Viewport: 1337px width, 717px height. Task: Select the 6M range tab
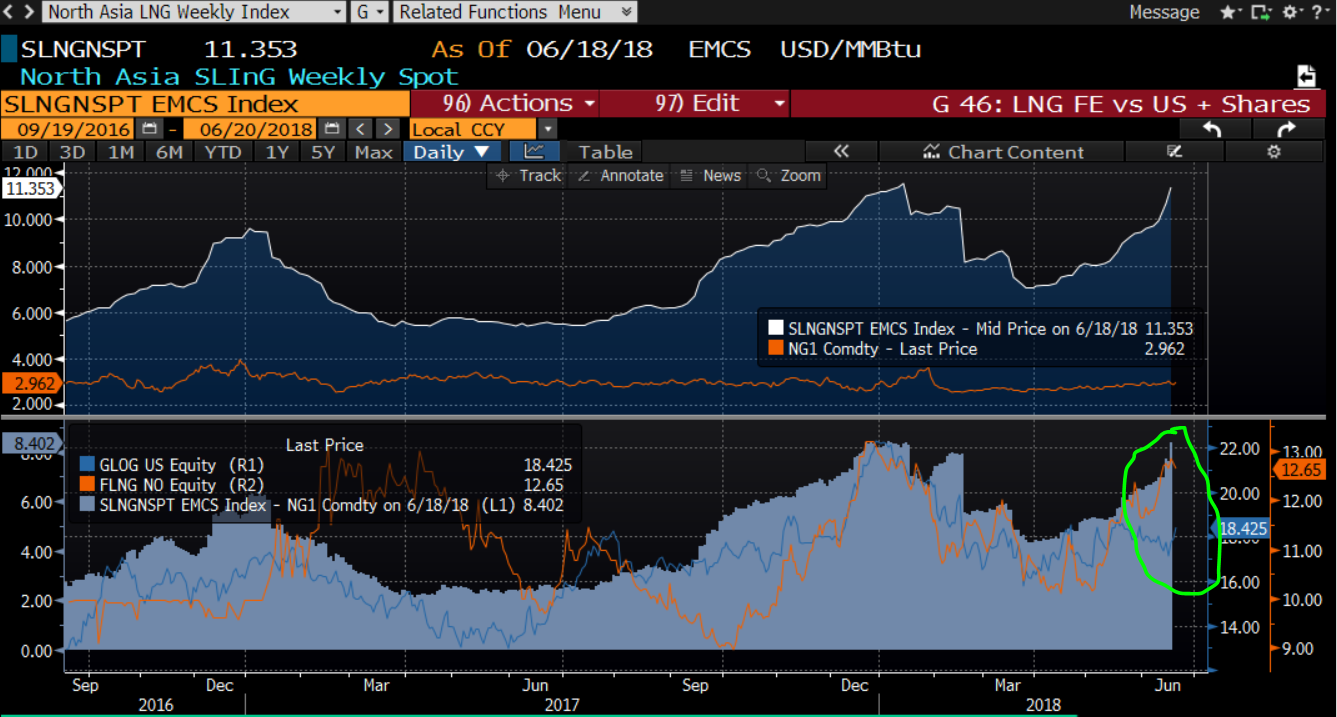(x=169, y=152)
